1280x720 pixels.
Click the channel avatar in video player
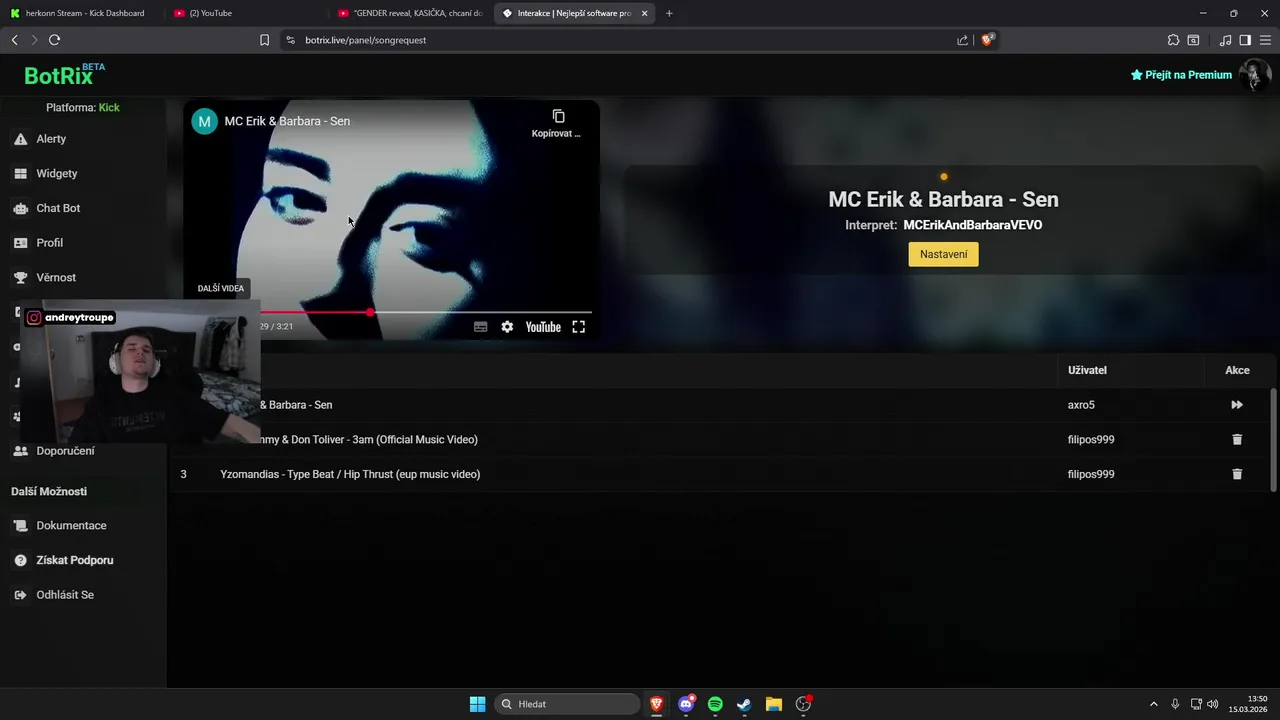pos(205,121)
